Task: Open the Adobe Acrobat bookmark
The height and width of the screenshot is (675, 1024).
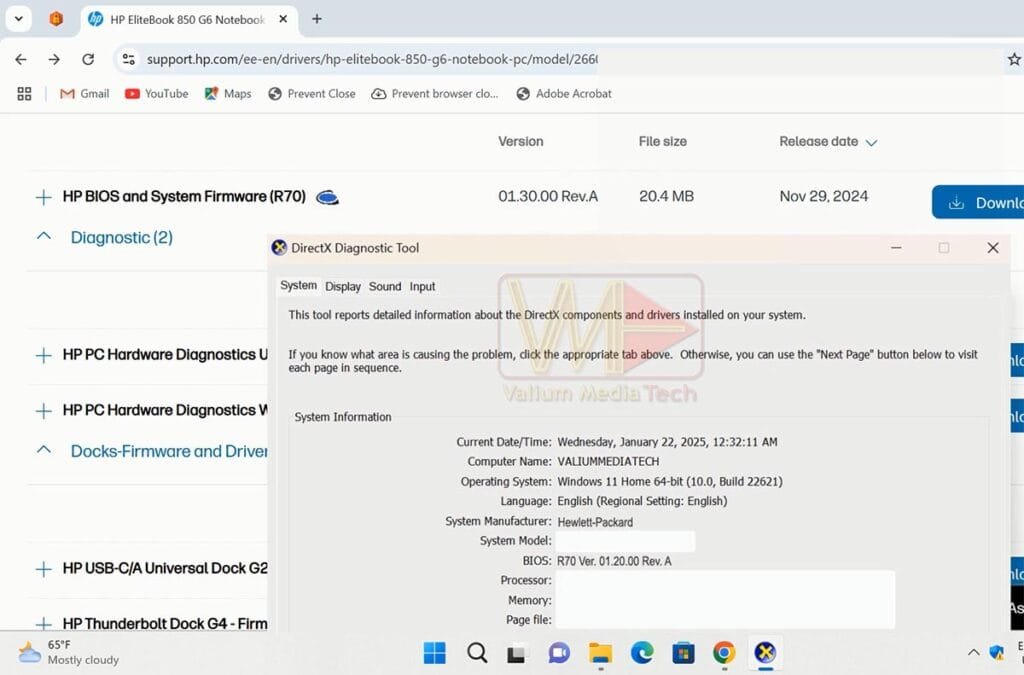Action: pos(564,94)
